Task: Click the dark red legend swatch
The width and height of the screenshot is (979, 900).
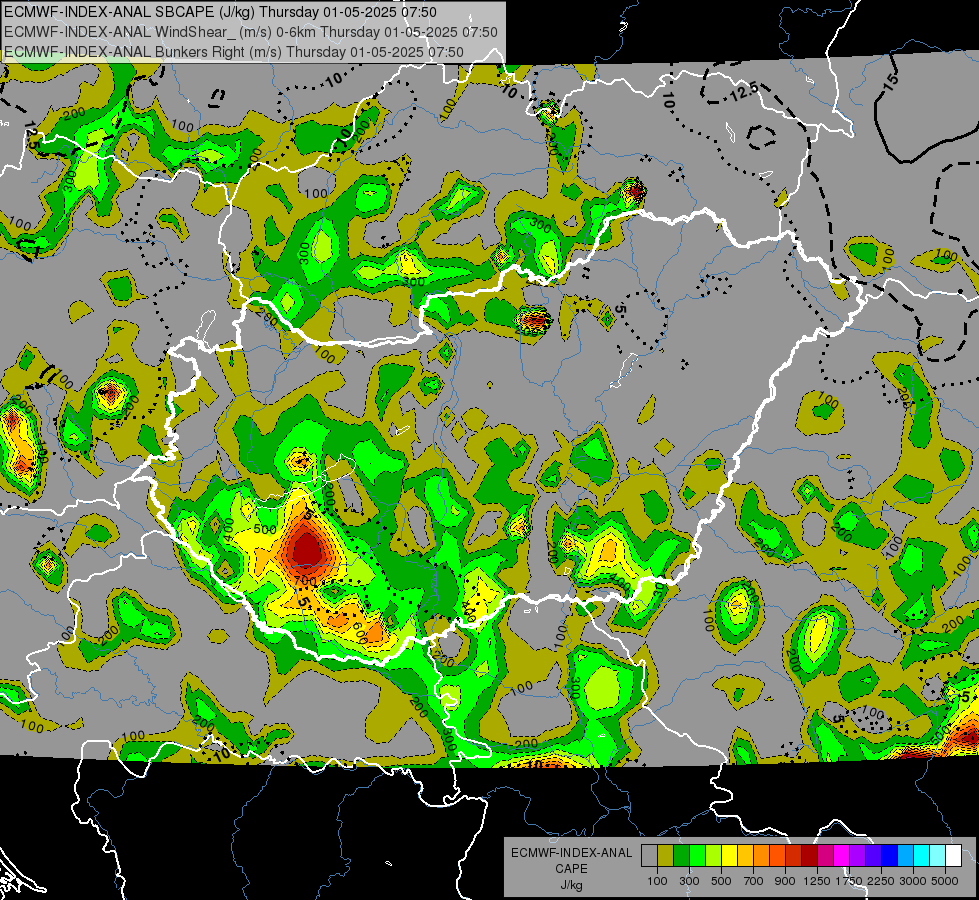Action: point(810,856)
